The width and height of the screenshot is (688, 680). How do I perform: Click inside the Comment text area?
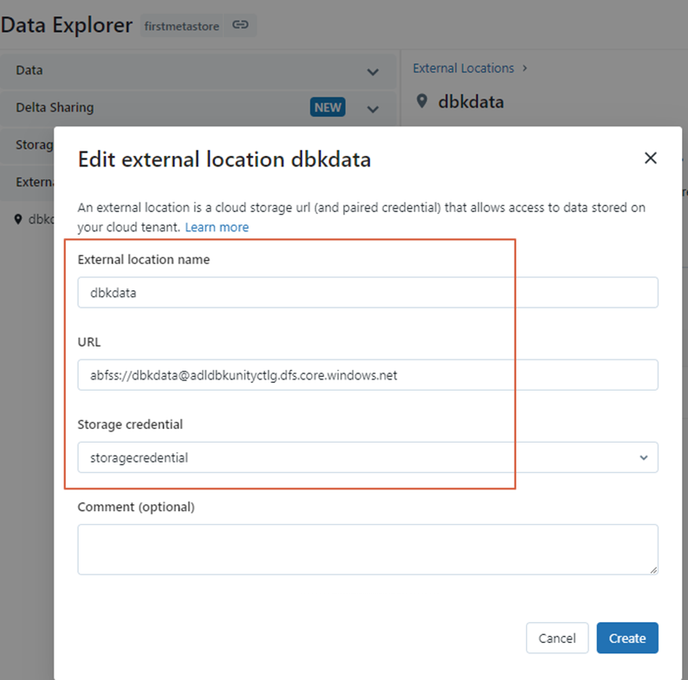(368, 549)
